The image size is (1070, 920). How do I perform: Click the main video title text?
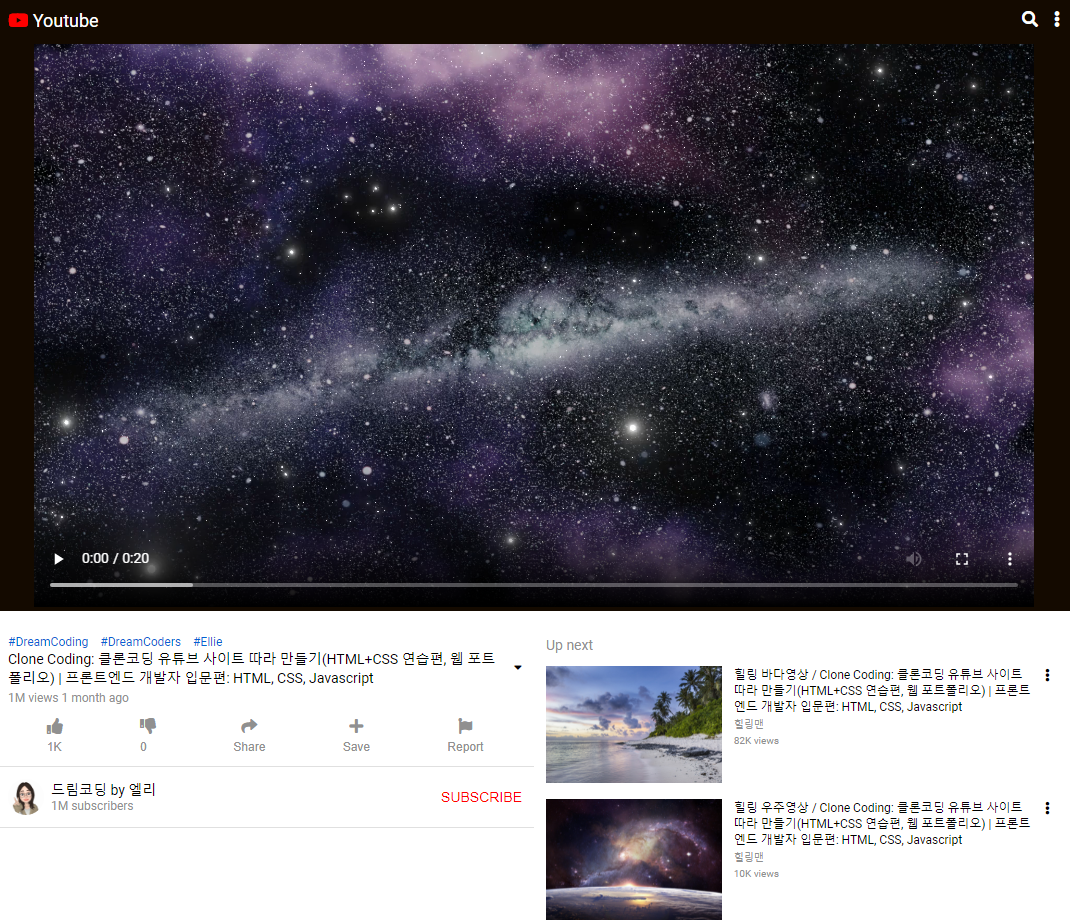pyautogui.click(x=251, y=668)
